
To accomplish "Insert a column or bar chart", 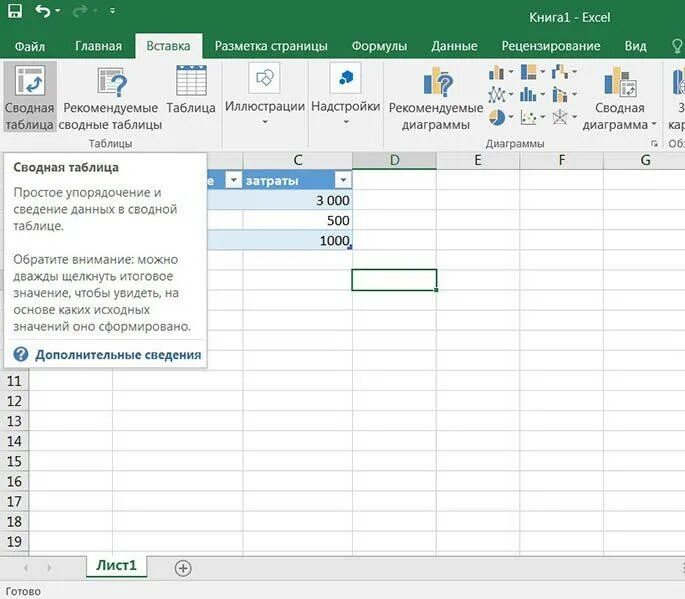I will point(497,72).
